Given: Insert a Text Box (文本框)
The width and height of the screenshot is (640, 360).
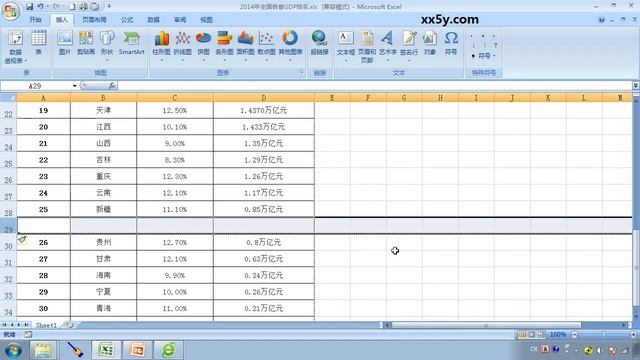Looking at the screenshot, I should 346,46.
